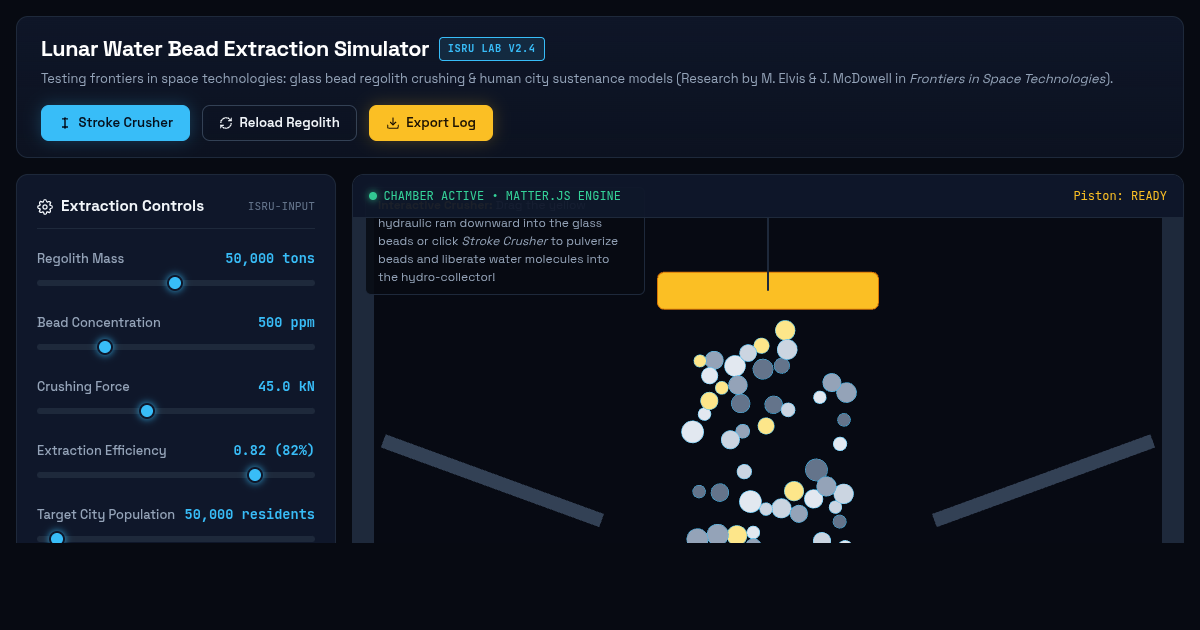Click the 0.82 (82%) efficiency value
Viewport: 1200px width, 630px height.
pyautogui.click(x=274, y=450)
